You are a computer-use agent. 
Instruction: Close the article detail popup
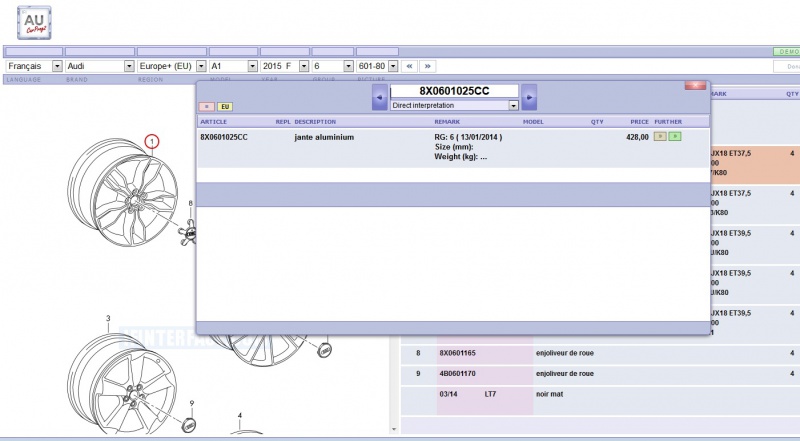pos(695,86)
